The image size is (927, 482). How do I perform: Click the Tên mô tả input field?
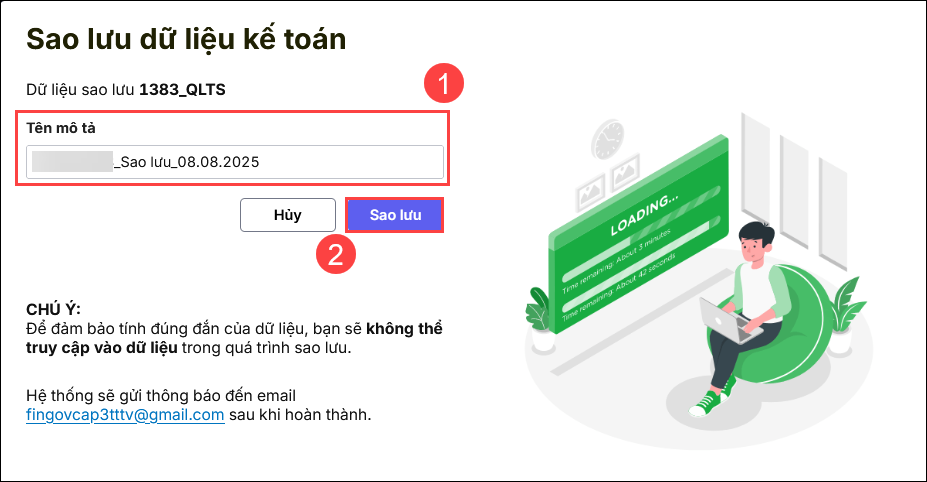click(235, 161)
